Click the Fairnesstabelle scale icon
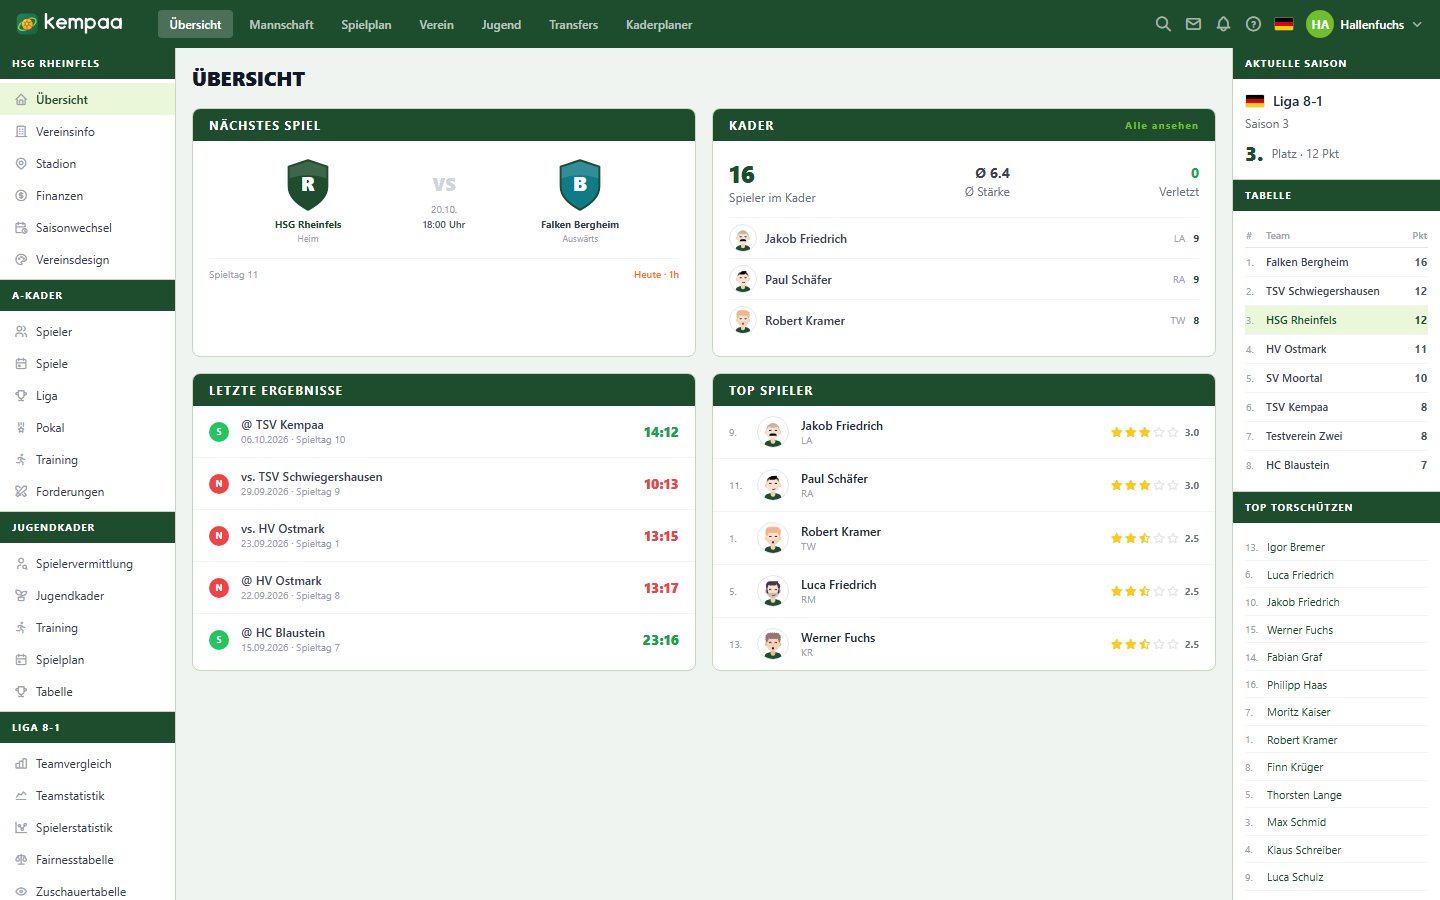 point(21,860)
